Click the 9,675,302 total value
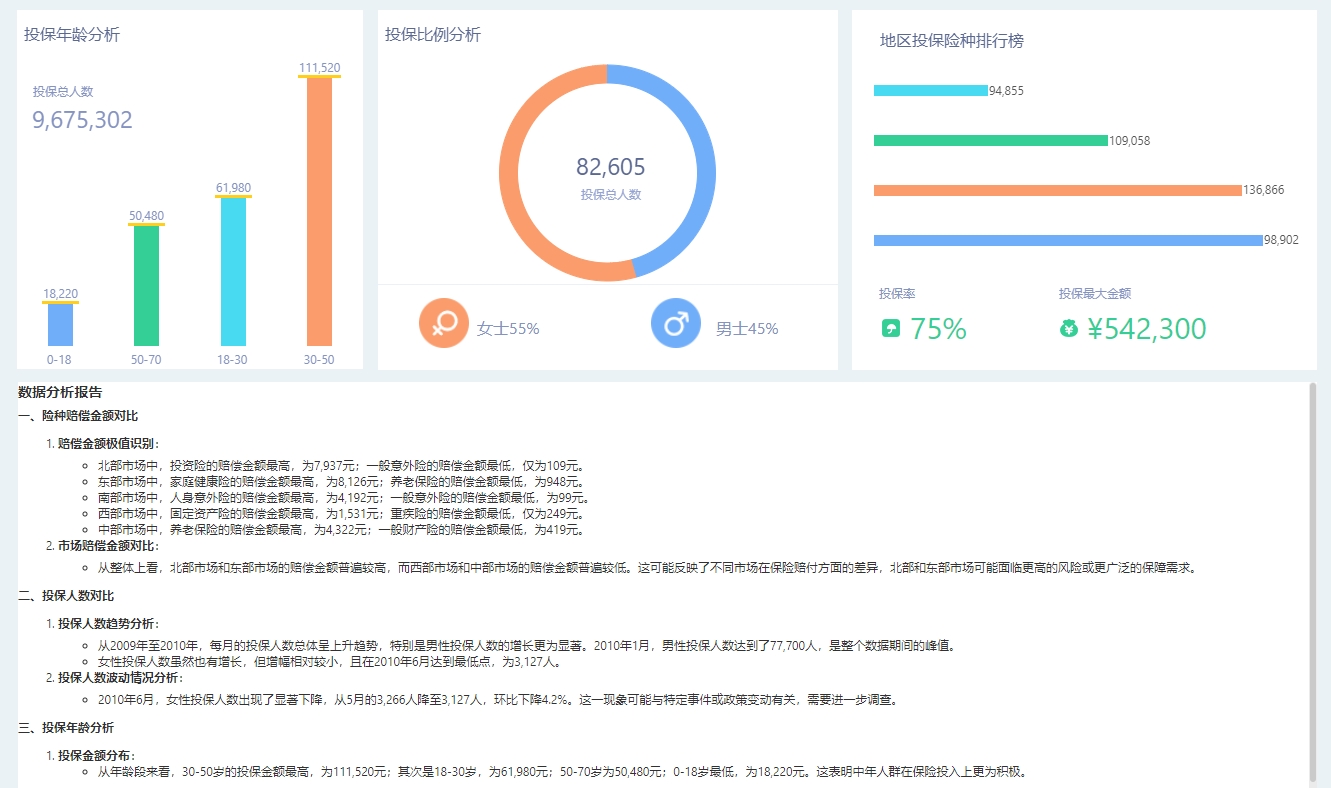 [x=82, y=120]
